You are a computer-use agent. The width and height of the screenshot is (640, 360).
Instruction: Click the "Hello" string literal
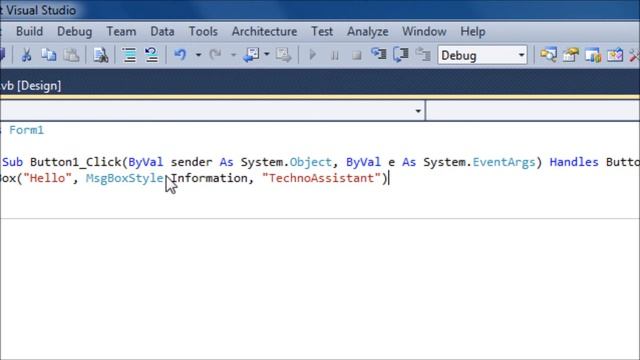47,178
